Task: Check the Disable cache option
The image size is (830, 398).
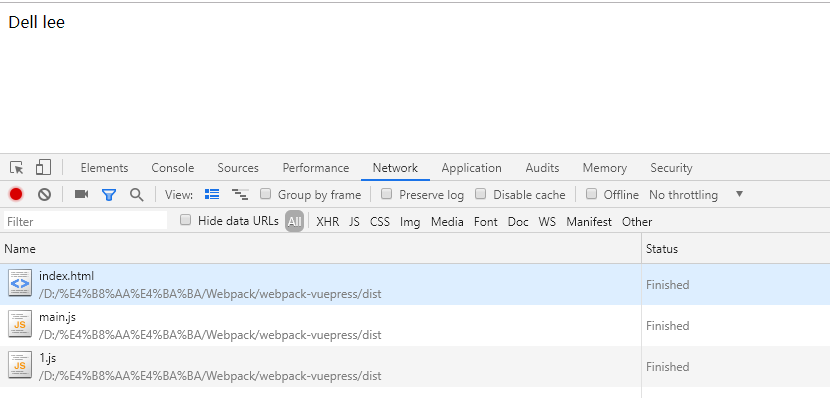Action: tap(480, 194)
